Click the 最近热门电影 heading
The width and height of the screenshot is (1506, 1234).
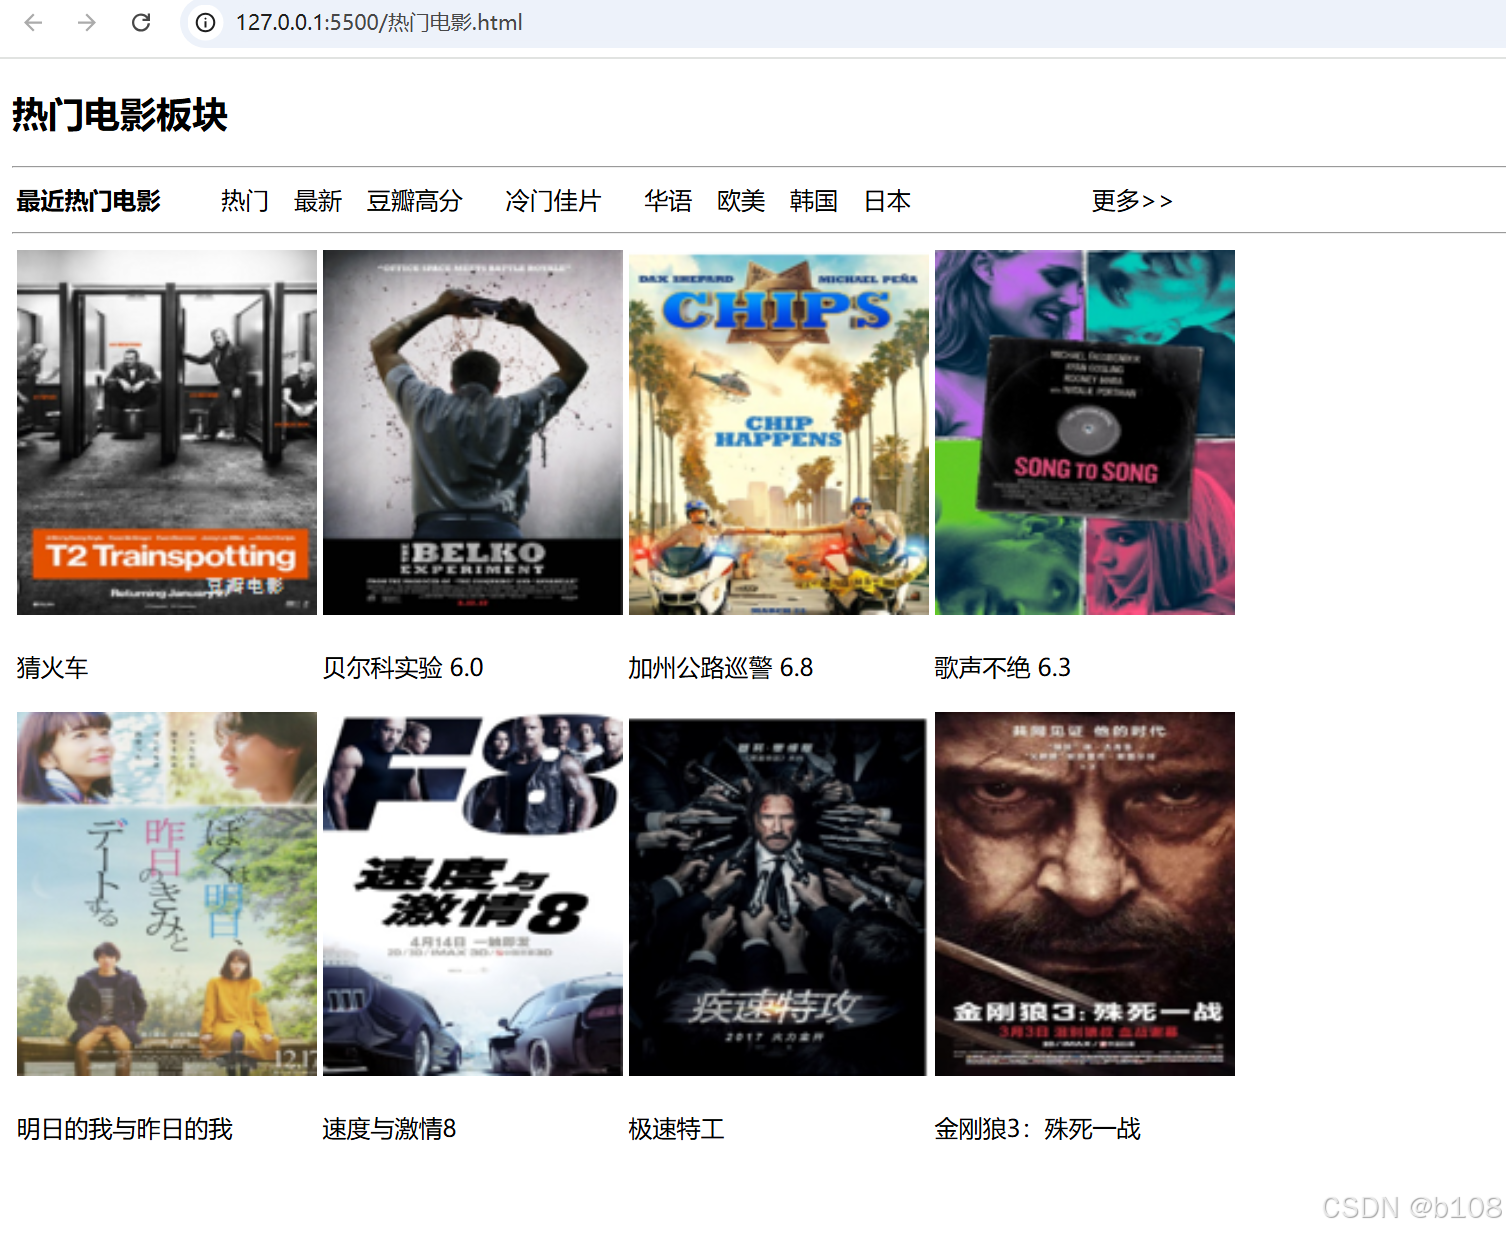[x=88, y=201]
